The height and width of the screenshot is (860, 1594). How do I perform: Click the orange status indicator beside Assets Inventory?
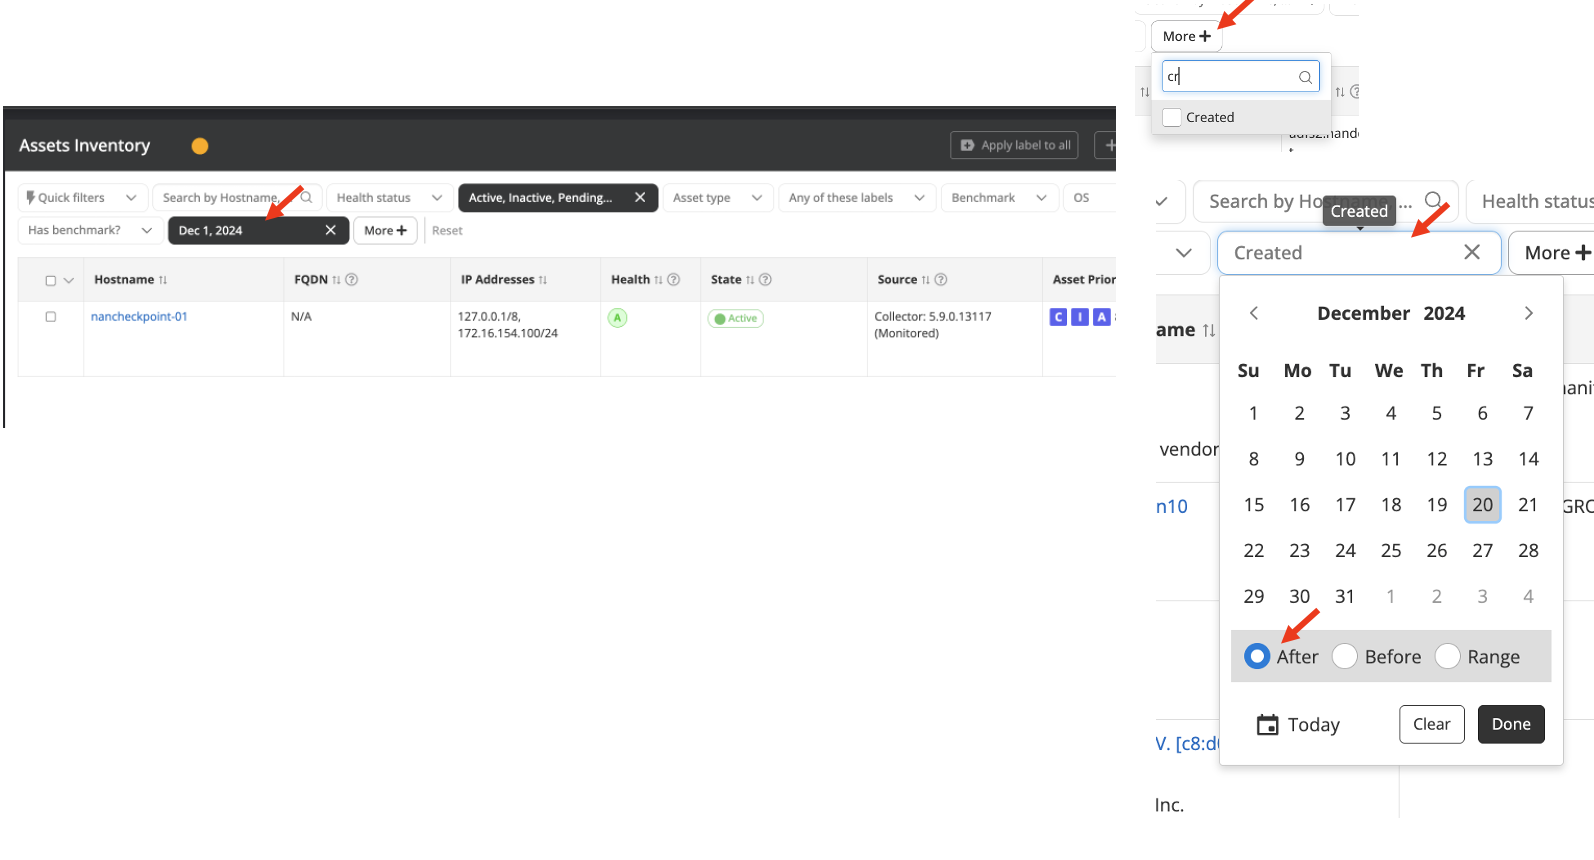click(x=200, y=146)
